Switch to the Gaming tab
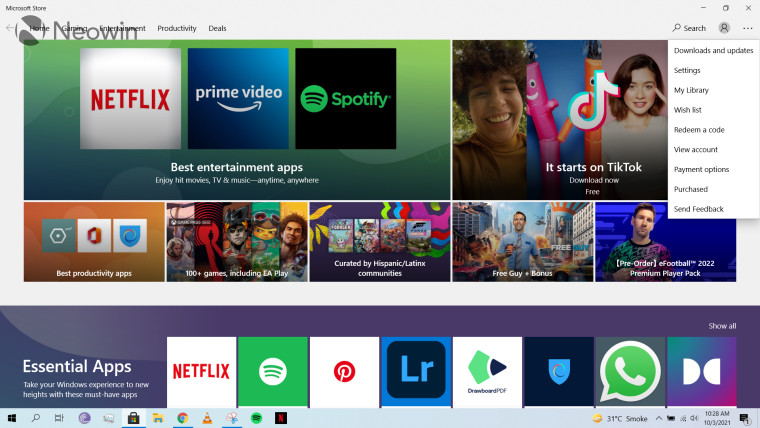760x428 pixels. coord(74,29)
